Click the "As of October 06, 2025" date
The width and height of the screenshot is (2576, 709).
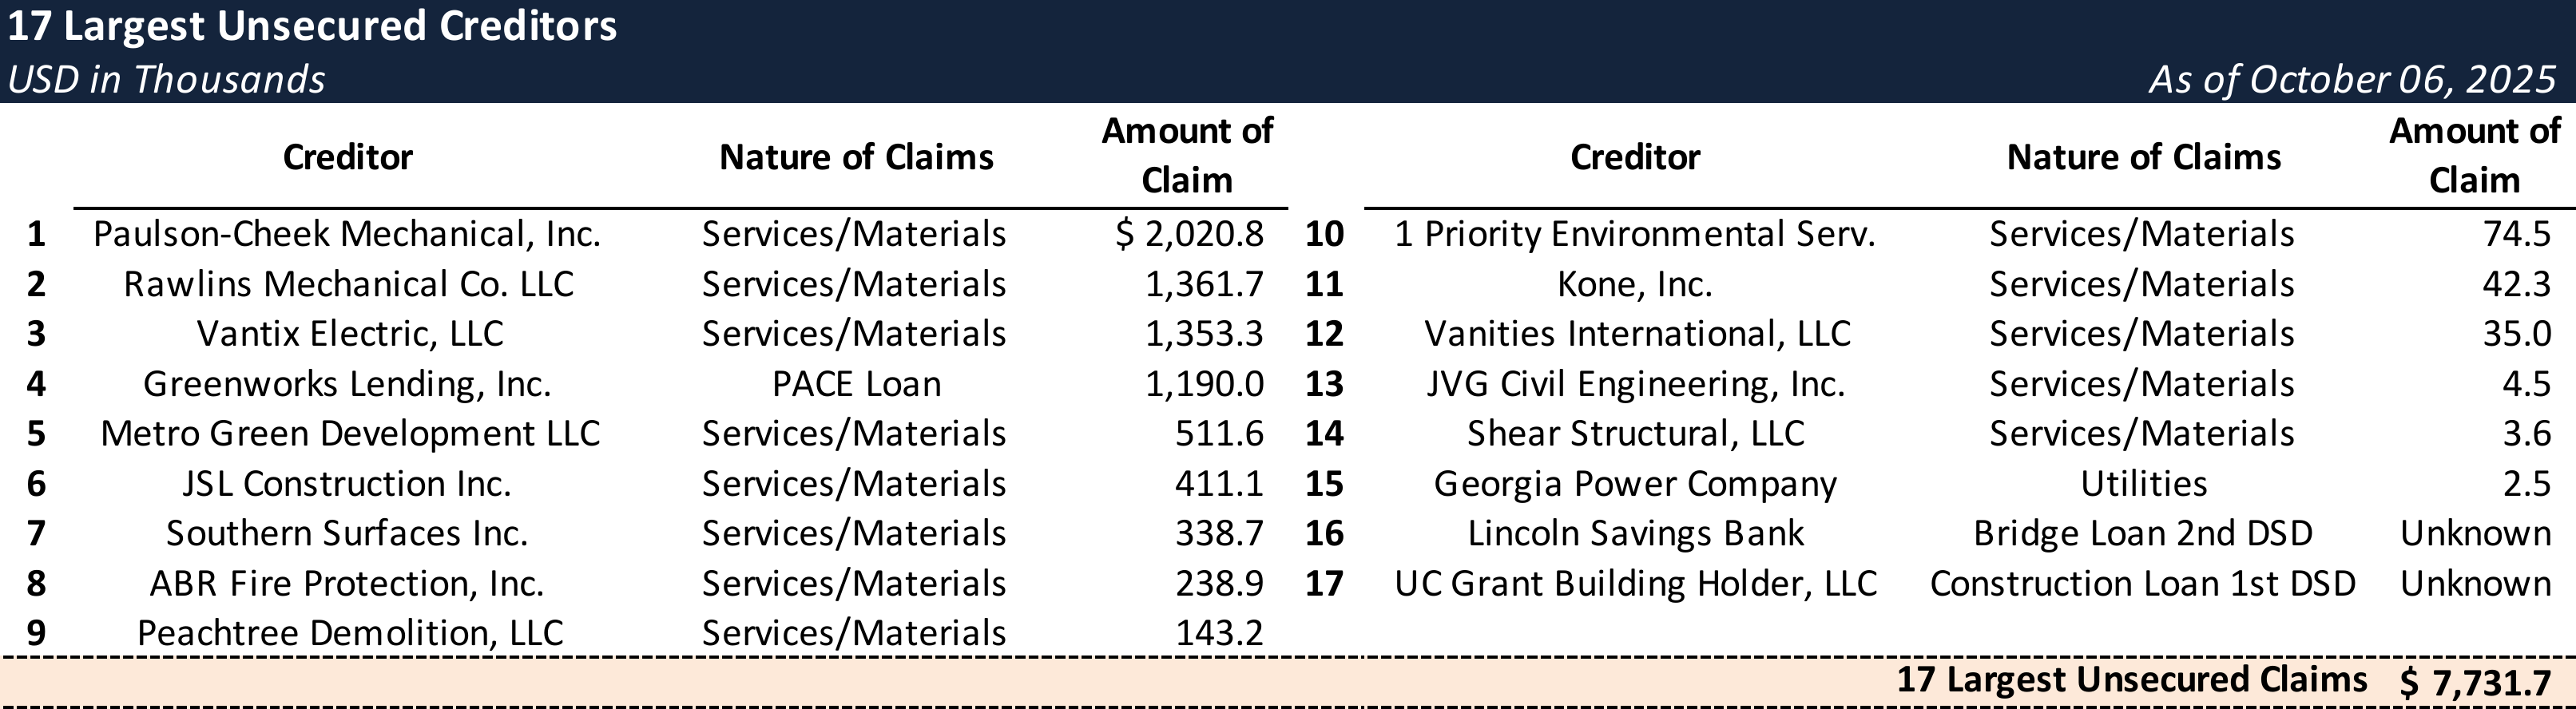pyautogui.click(x=2351, y=80)
